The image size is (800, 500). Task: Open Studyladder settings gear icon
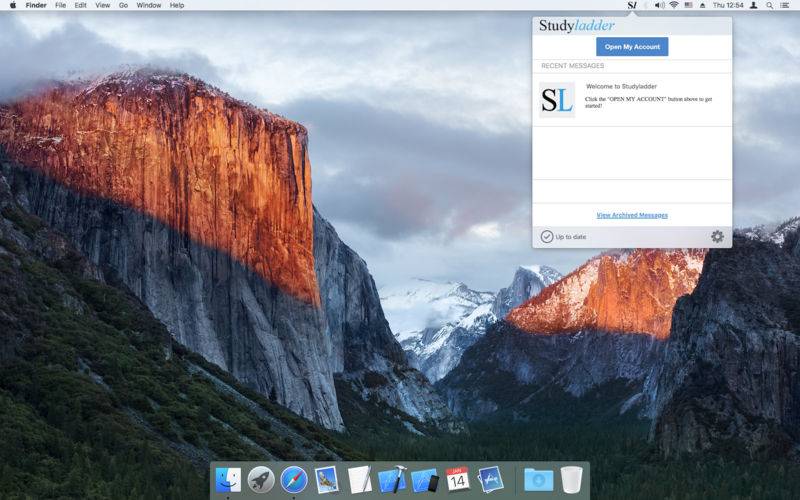(717, 237)
